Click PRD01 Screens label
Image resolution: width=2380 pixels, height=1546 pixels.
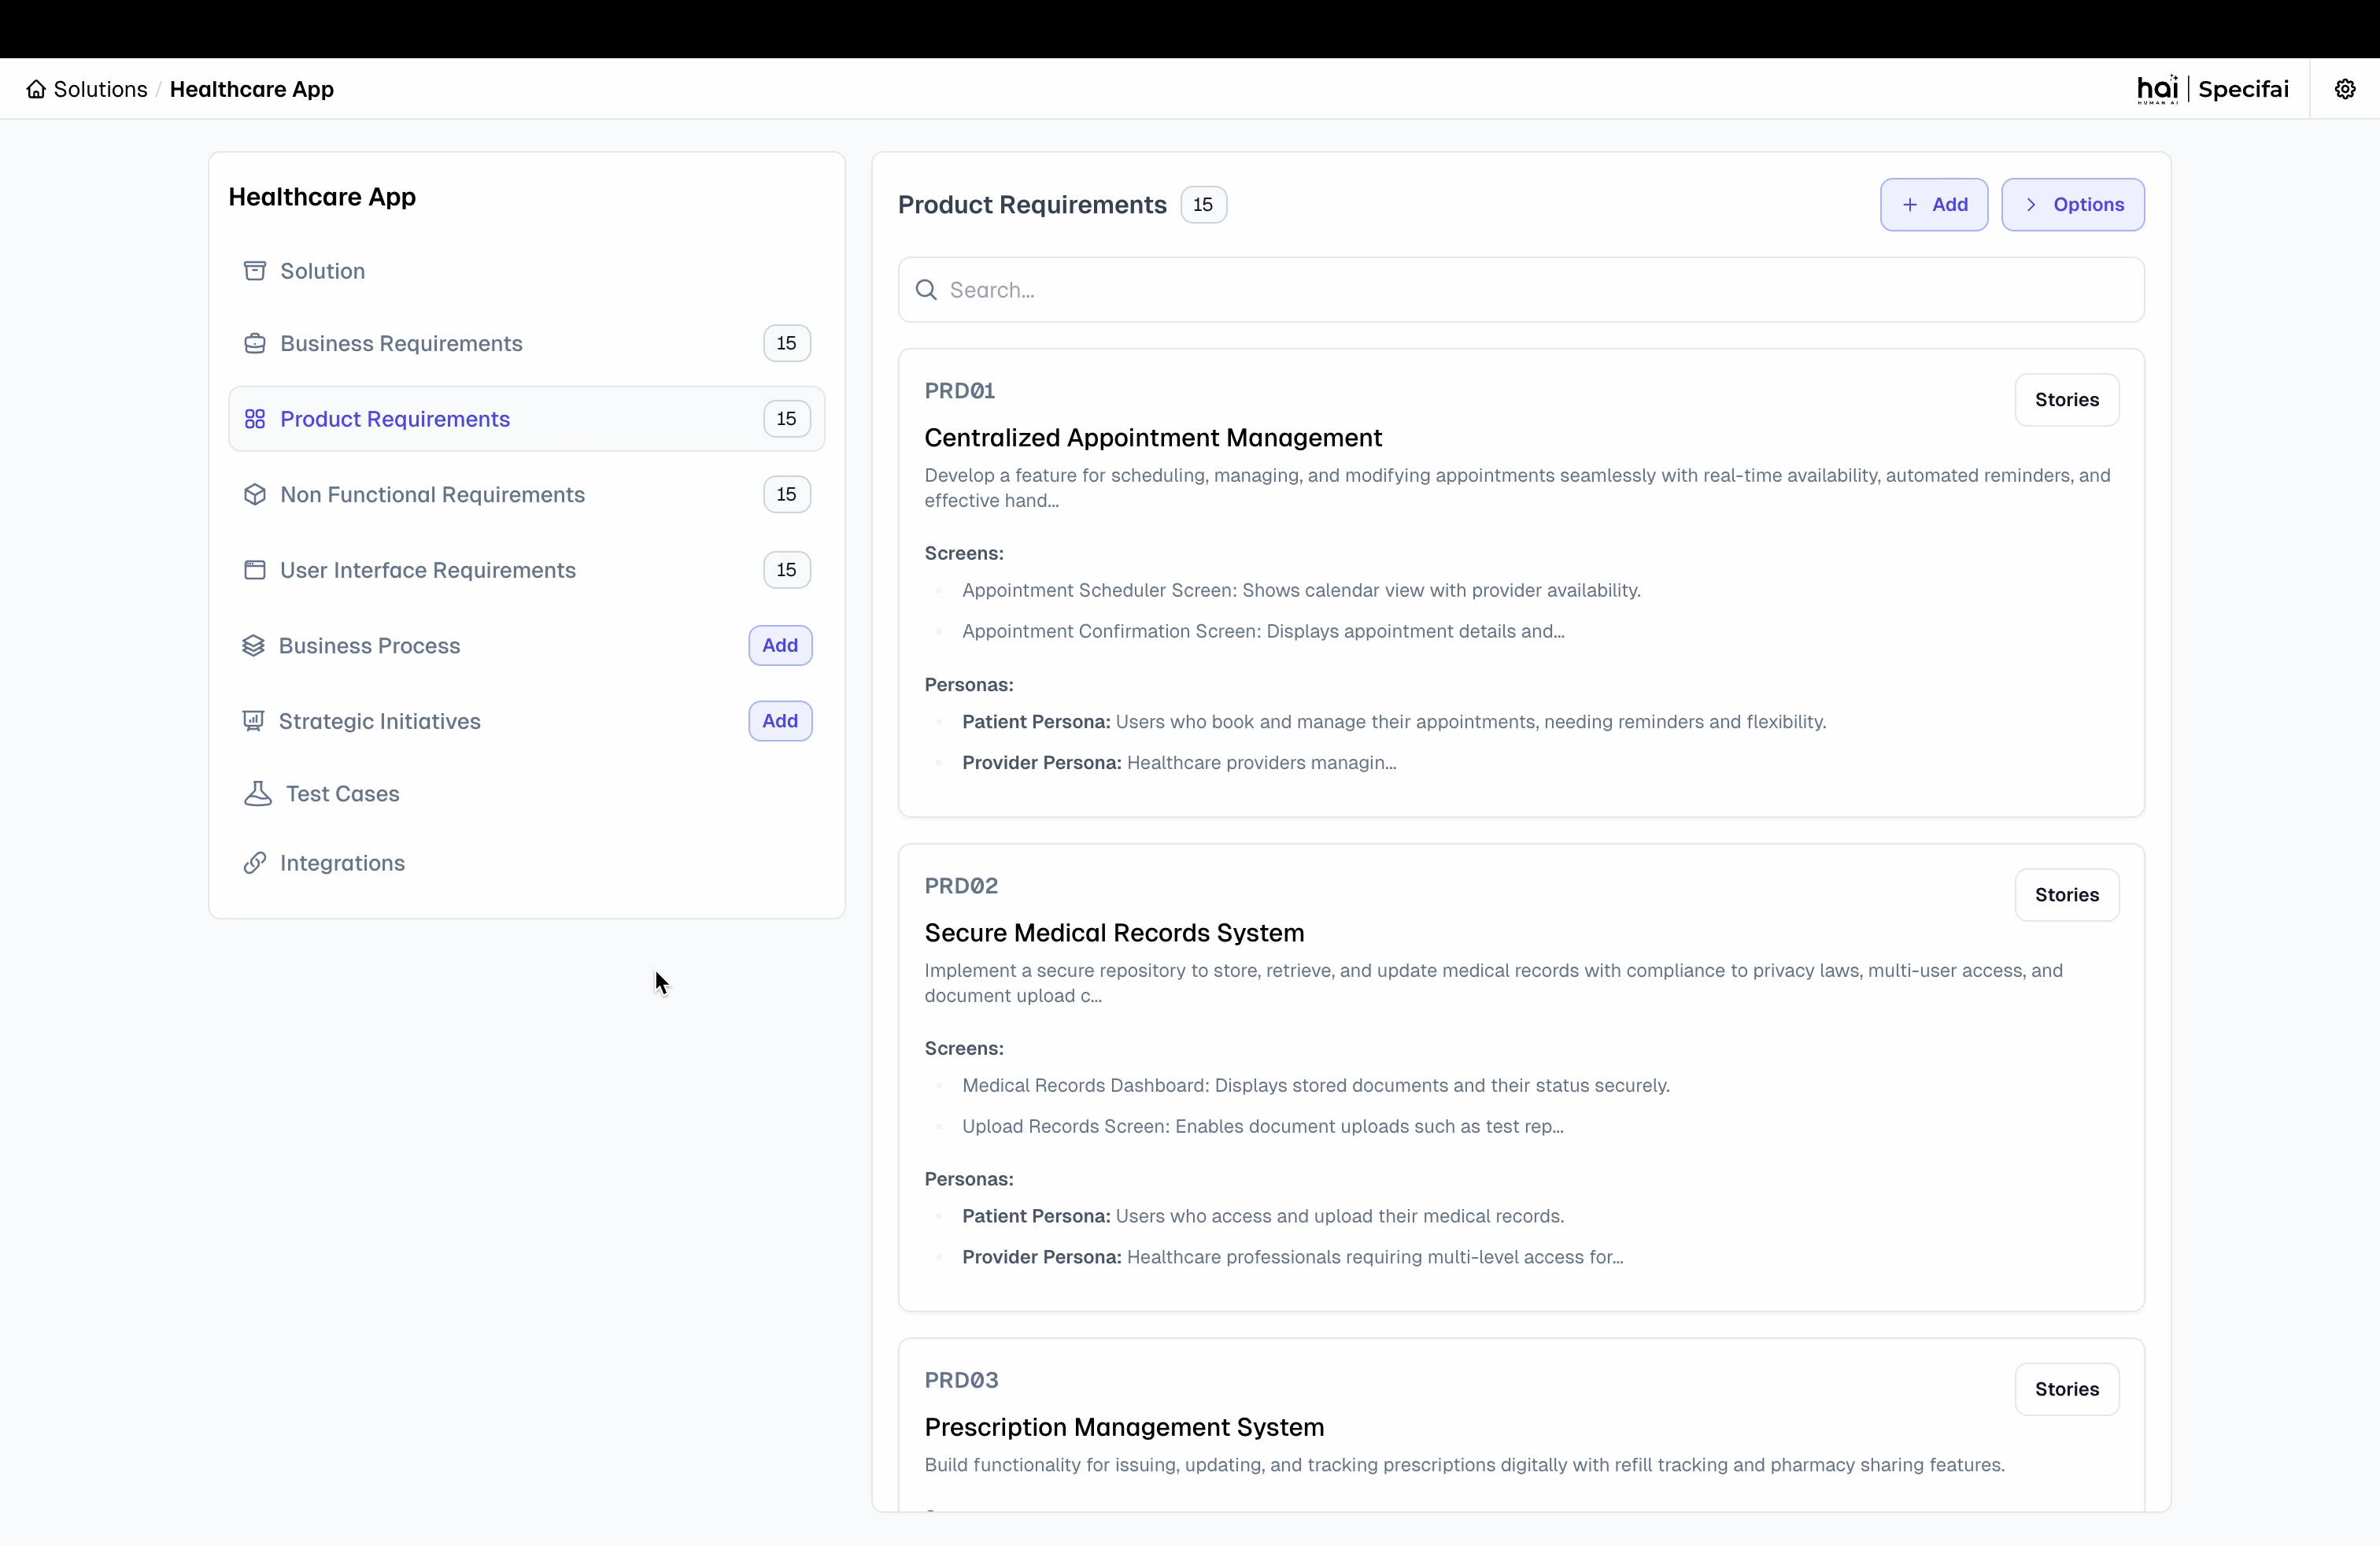click(x=964, y=554)
